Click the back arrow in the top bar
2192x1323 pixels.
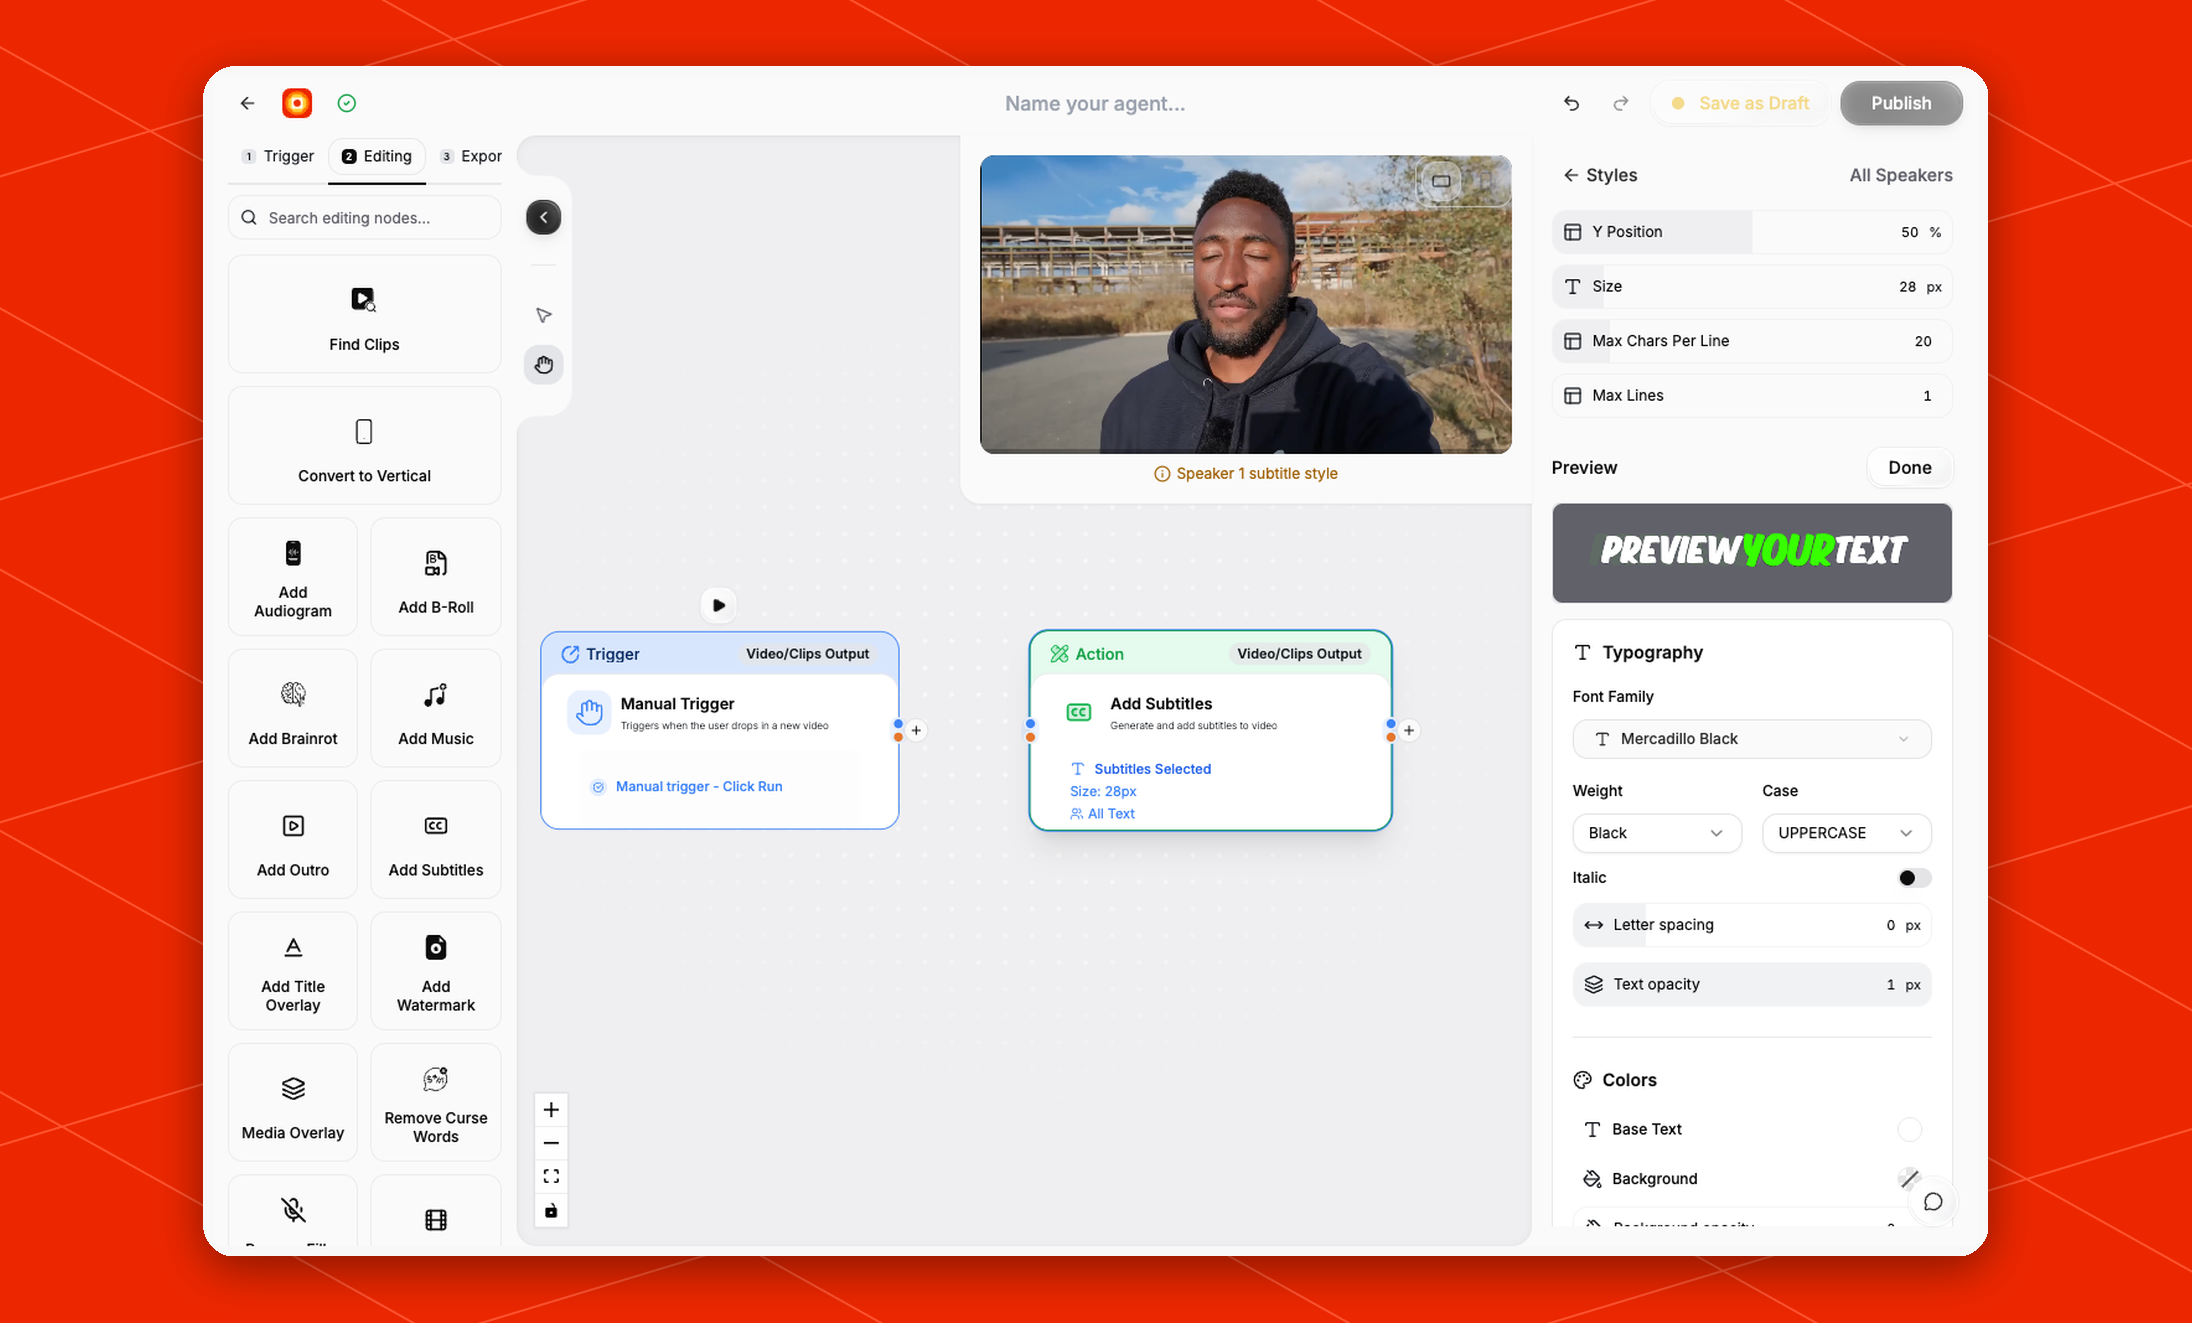click(x=247, y=103)
